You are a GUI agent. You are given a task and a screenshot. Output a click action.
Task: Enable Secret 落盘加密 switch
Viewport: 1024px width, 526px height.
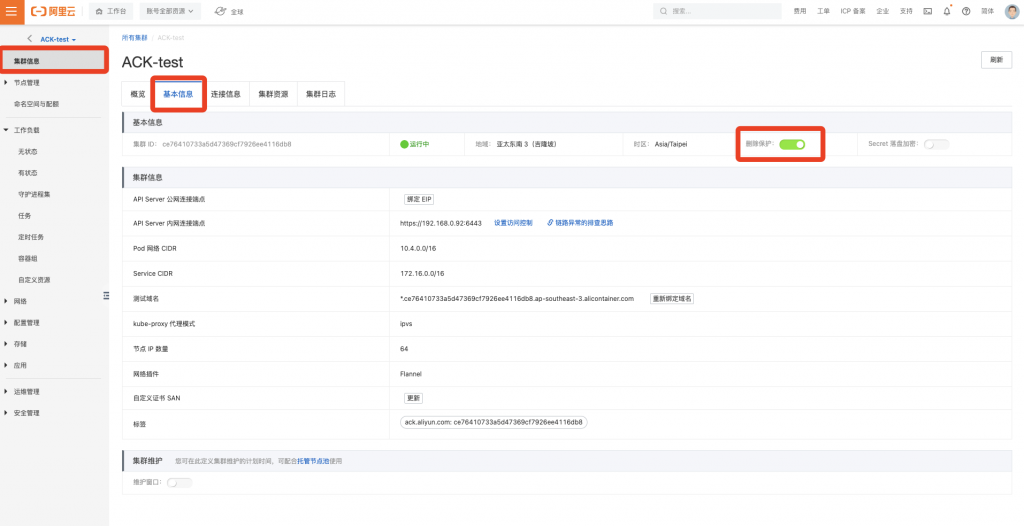936,144
